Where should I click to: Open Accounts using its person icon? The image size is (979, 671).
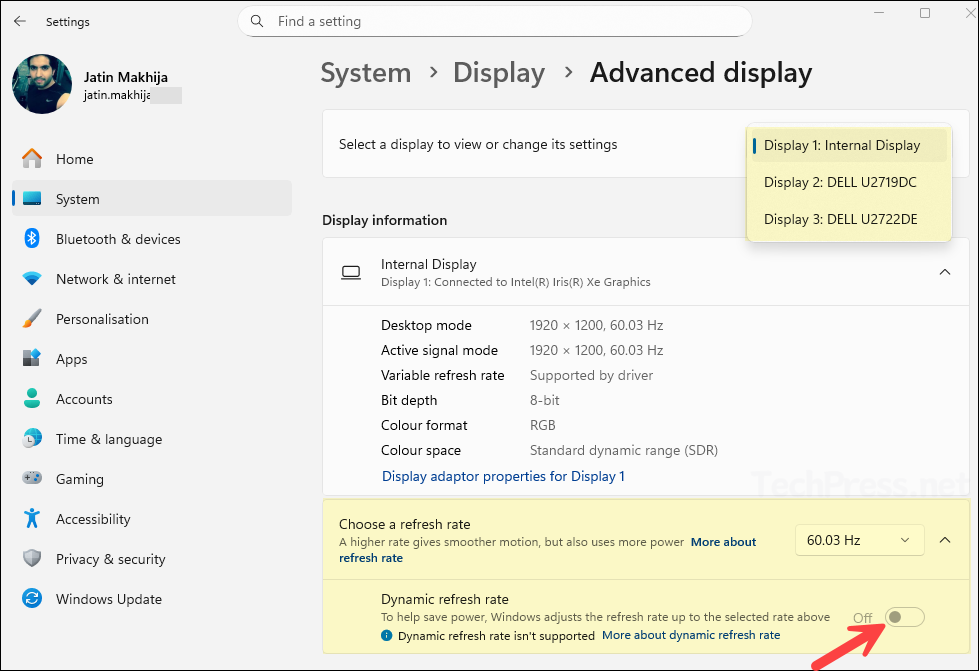tap(32, 399)
